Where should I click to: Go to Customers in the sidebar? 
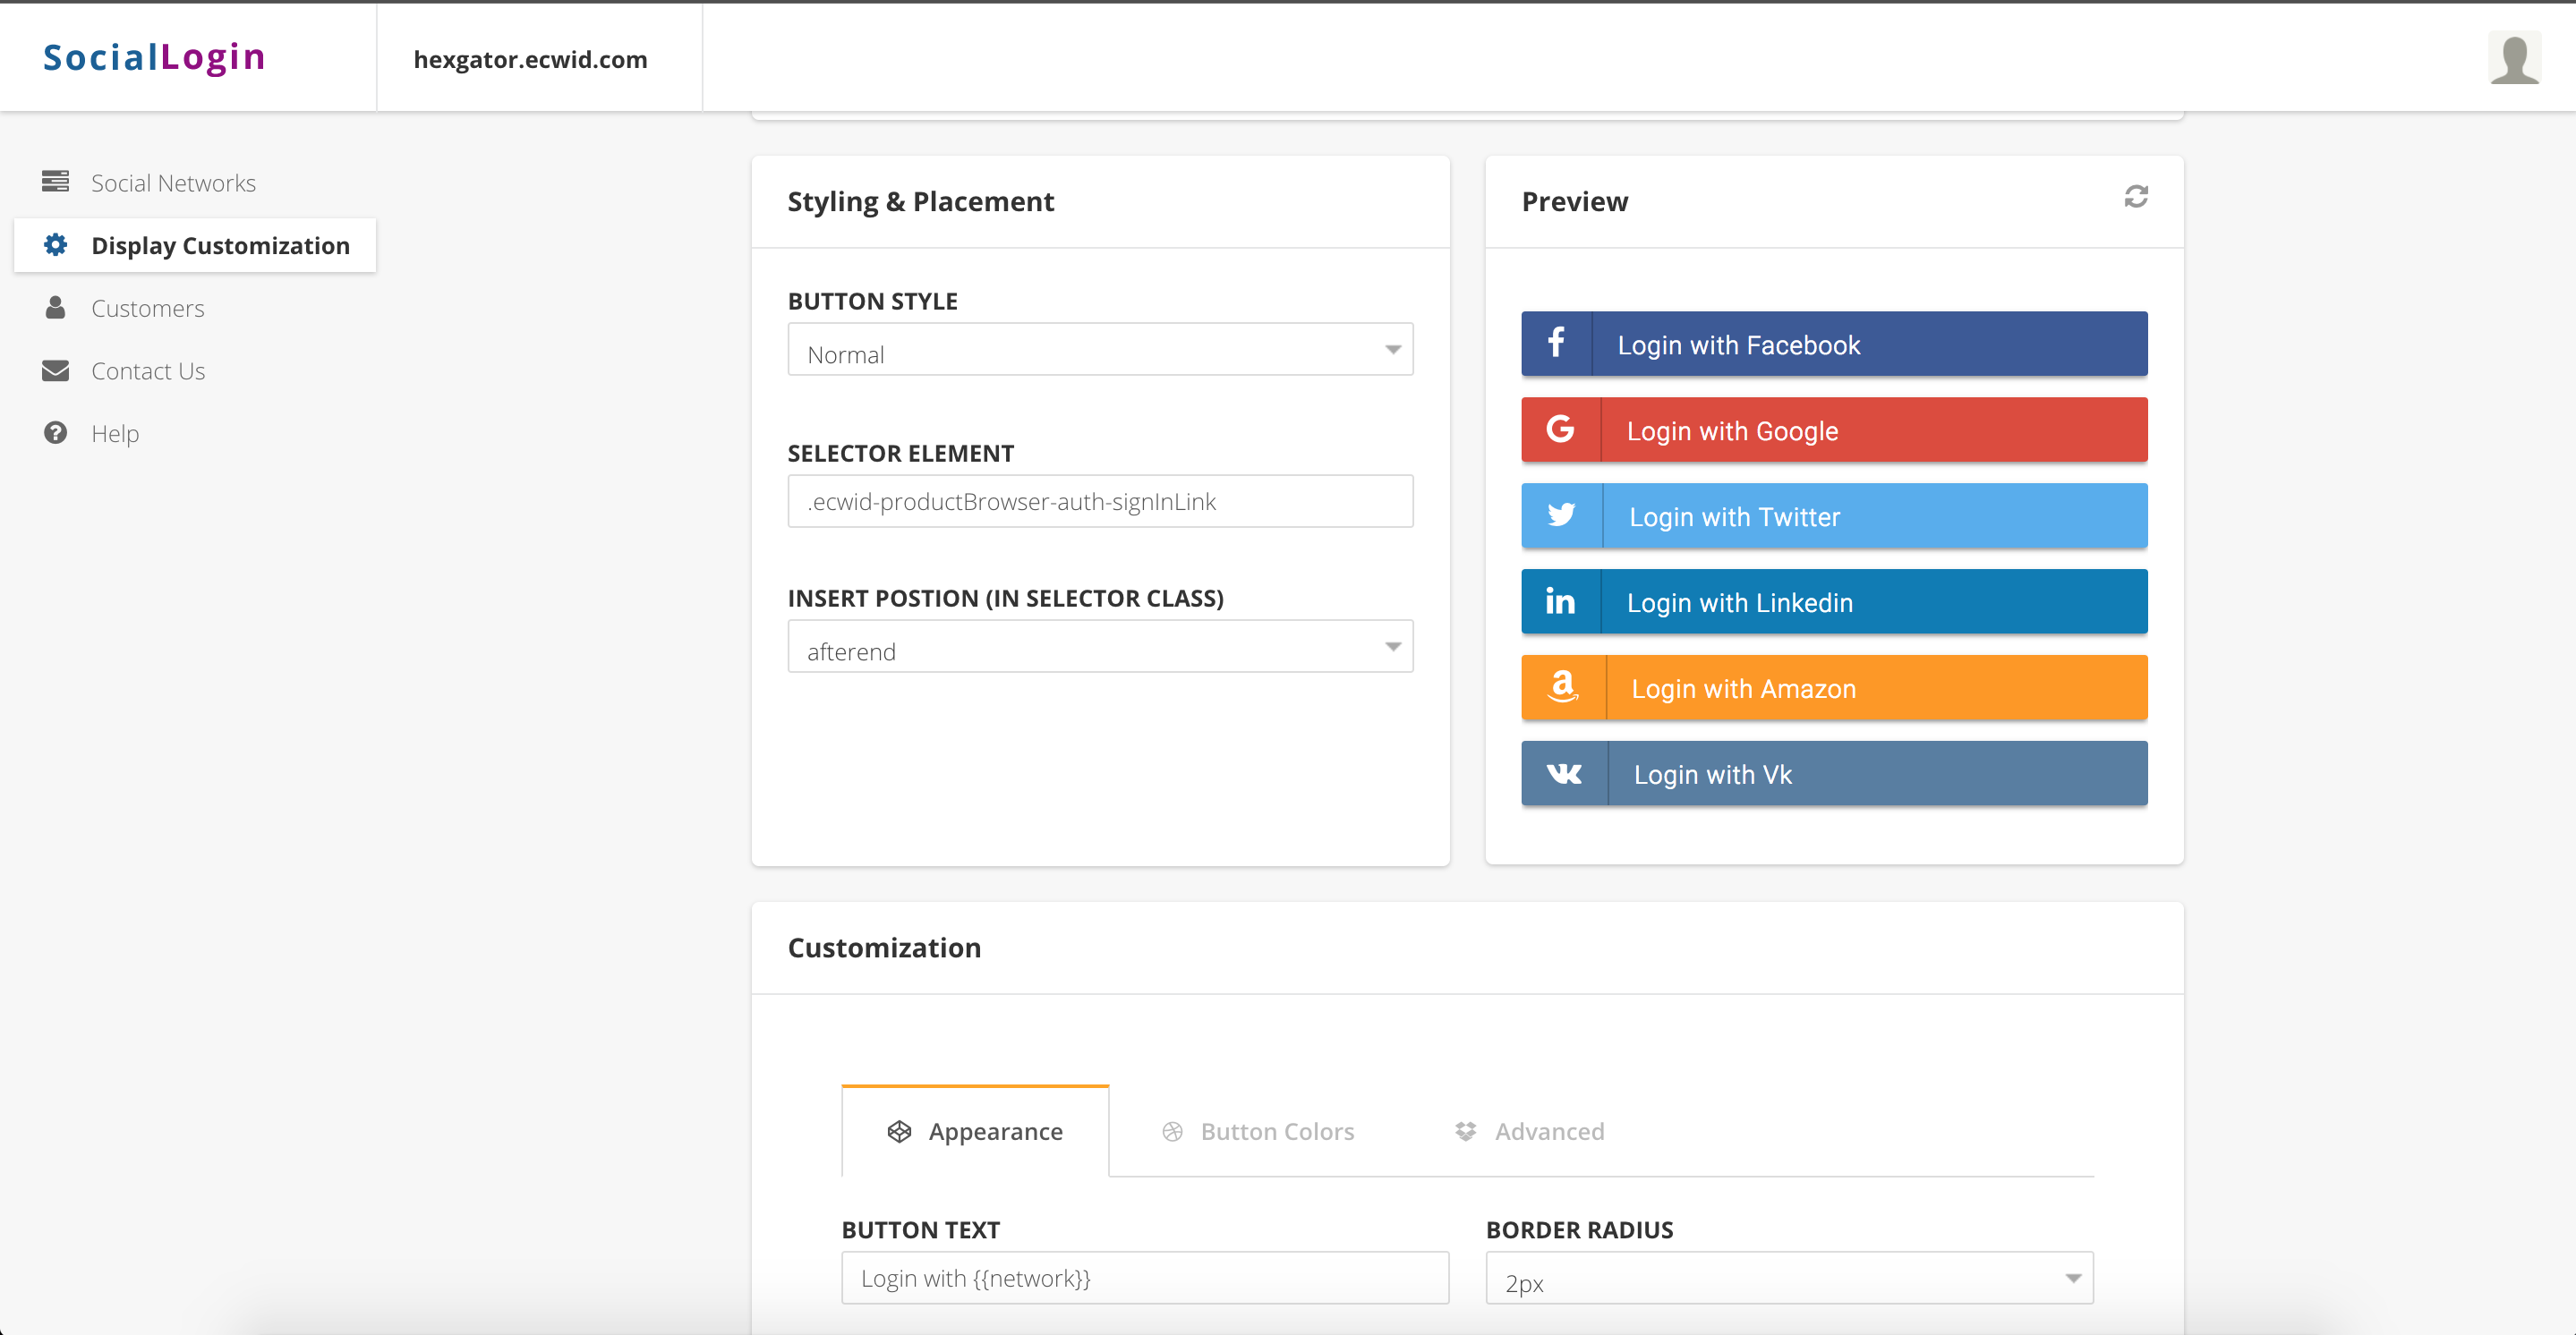pyautogui.click(x=195, y=308)
